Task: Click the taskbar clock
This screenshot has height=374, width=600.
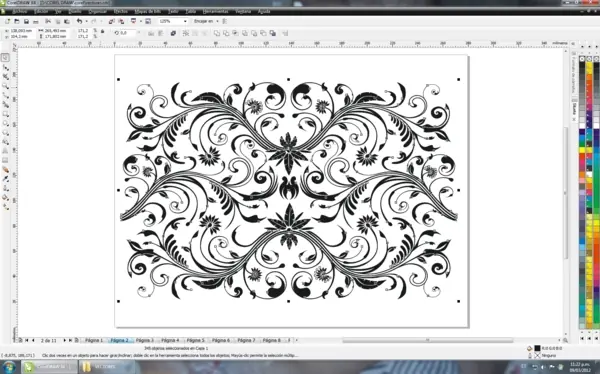Action: tap(580, 366)
